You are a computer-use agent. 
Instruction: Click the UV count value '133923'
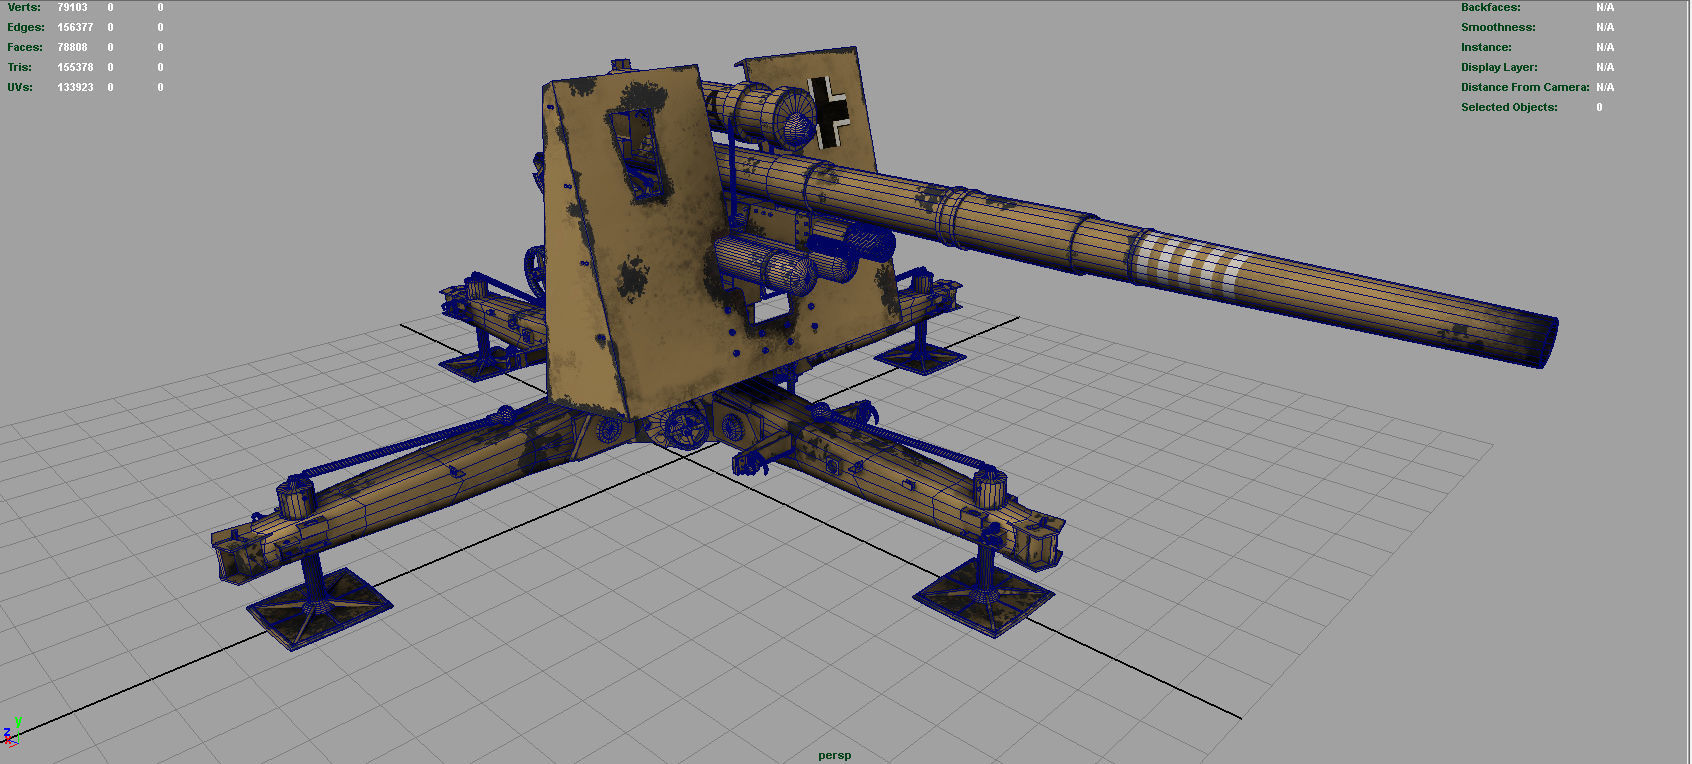pyautogui.click(x=75, y=87)
